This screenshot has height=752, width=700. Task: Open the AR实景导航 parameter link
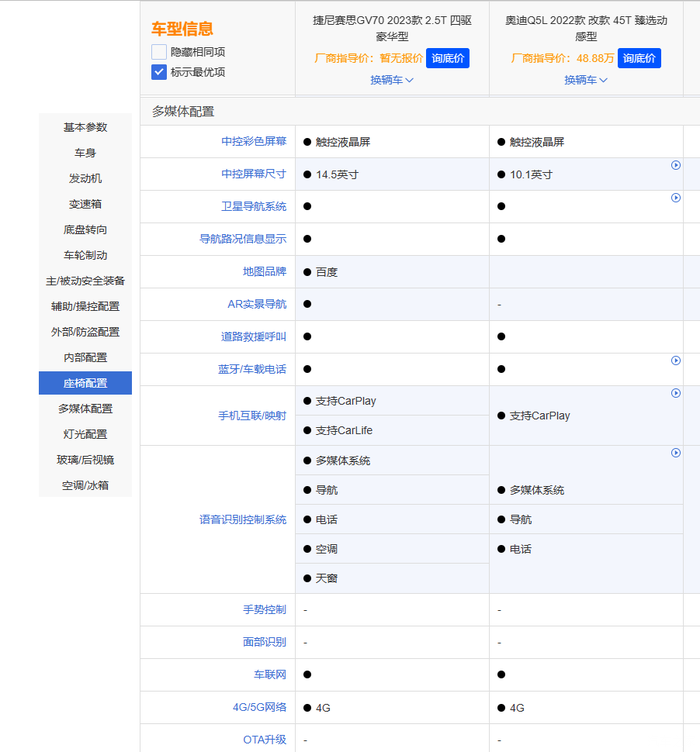pyautogui.click(x=256, y=304)
